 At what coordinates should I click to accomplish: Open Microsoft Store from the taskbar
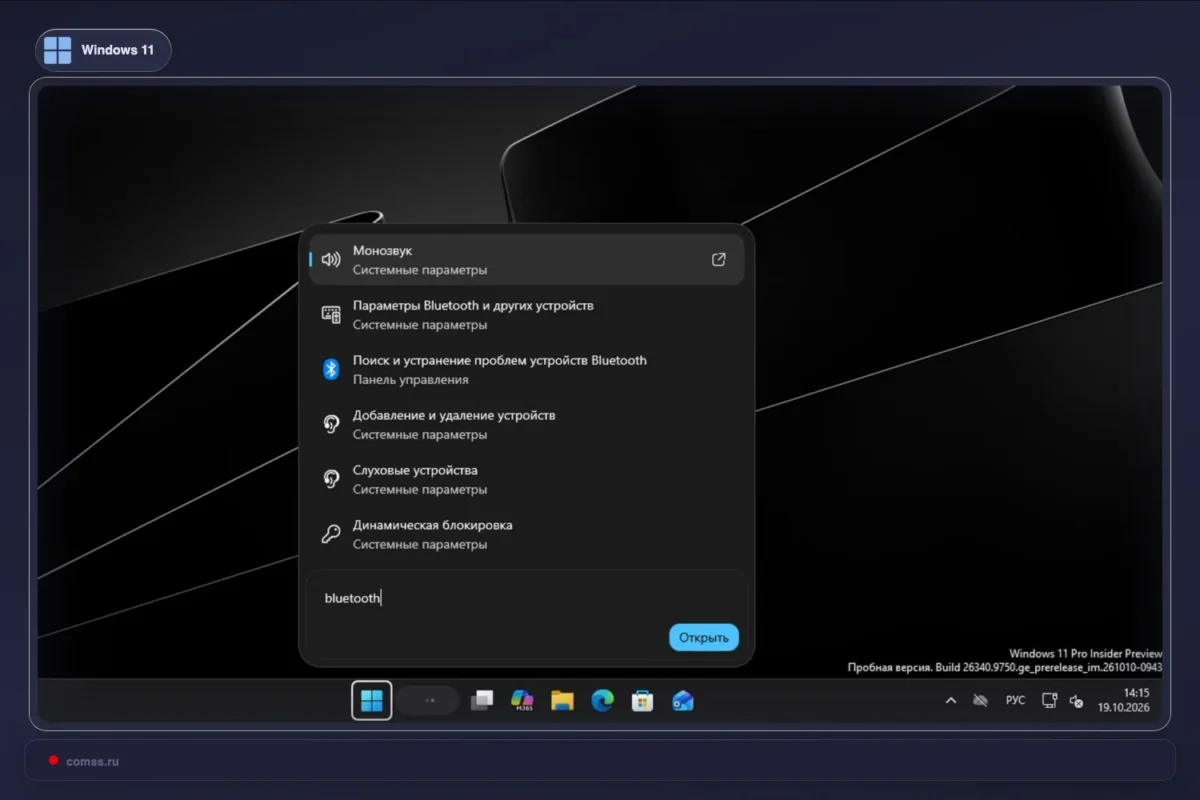click(x=642, y=701)
